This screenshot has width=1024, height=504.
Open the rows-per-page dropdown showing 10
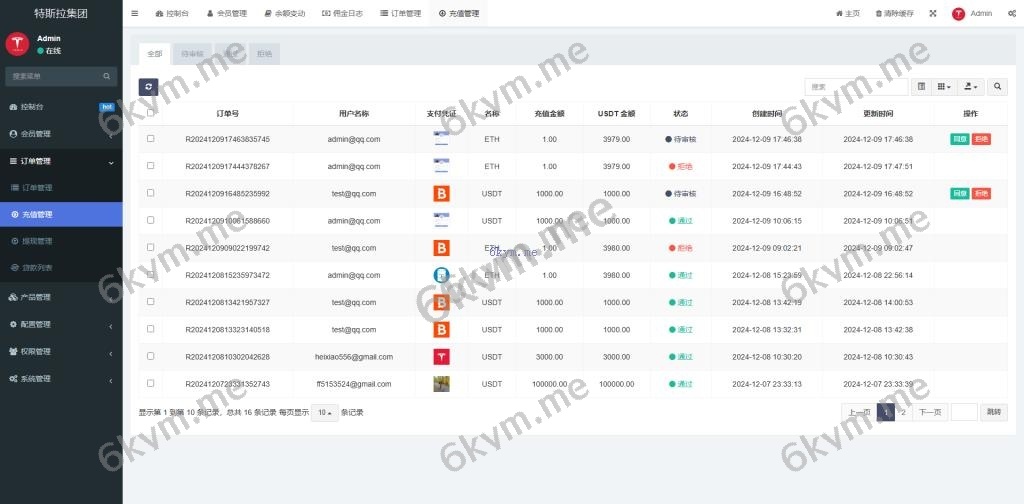pyautogui.click(x=324, y=412)
